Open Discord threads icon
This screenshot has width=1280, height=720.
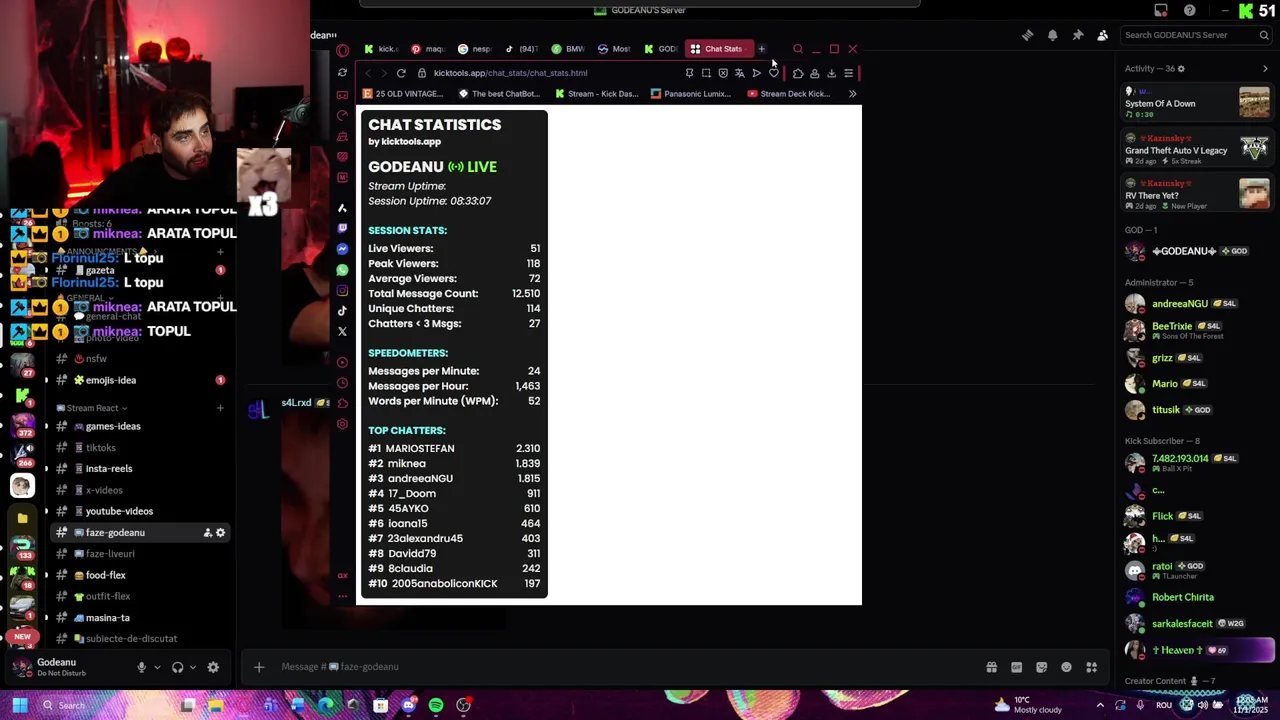(1027, 35)
